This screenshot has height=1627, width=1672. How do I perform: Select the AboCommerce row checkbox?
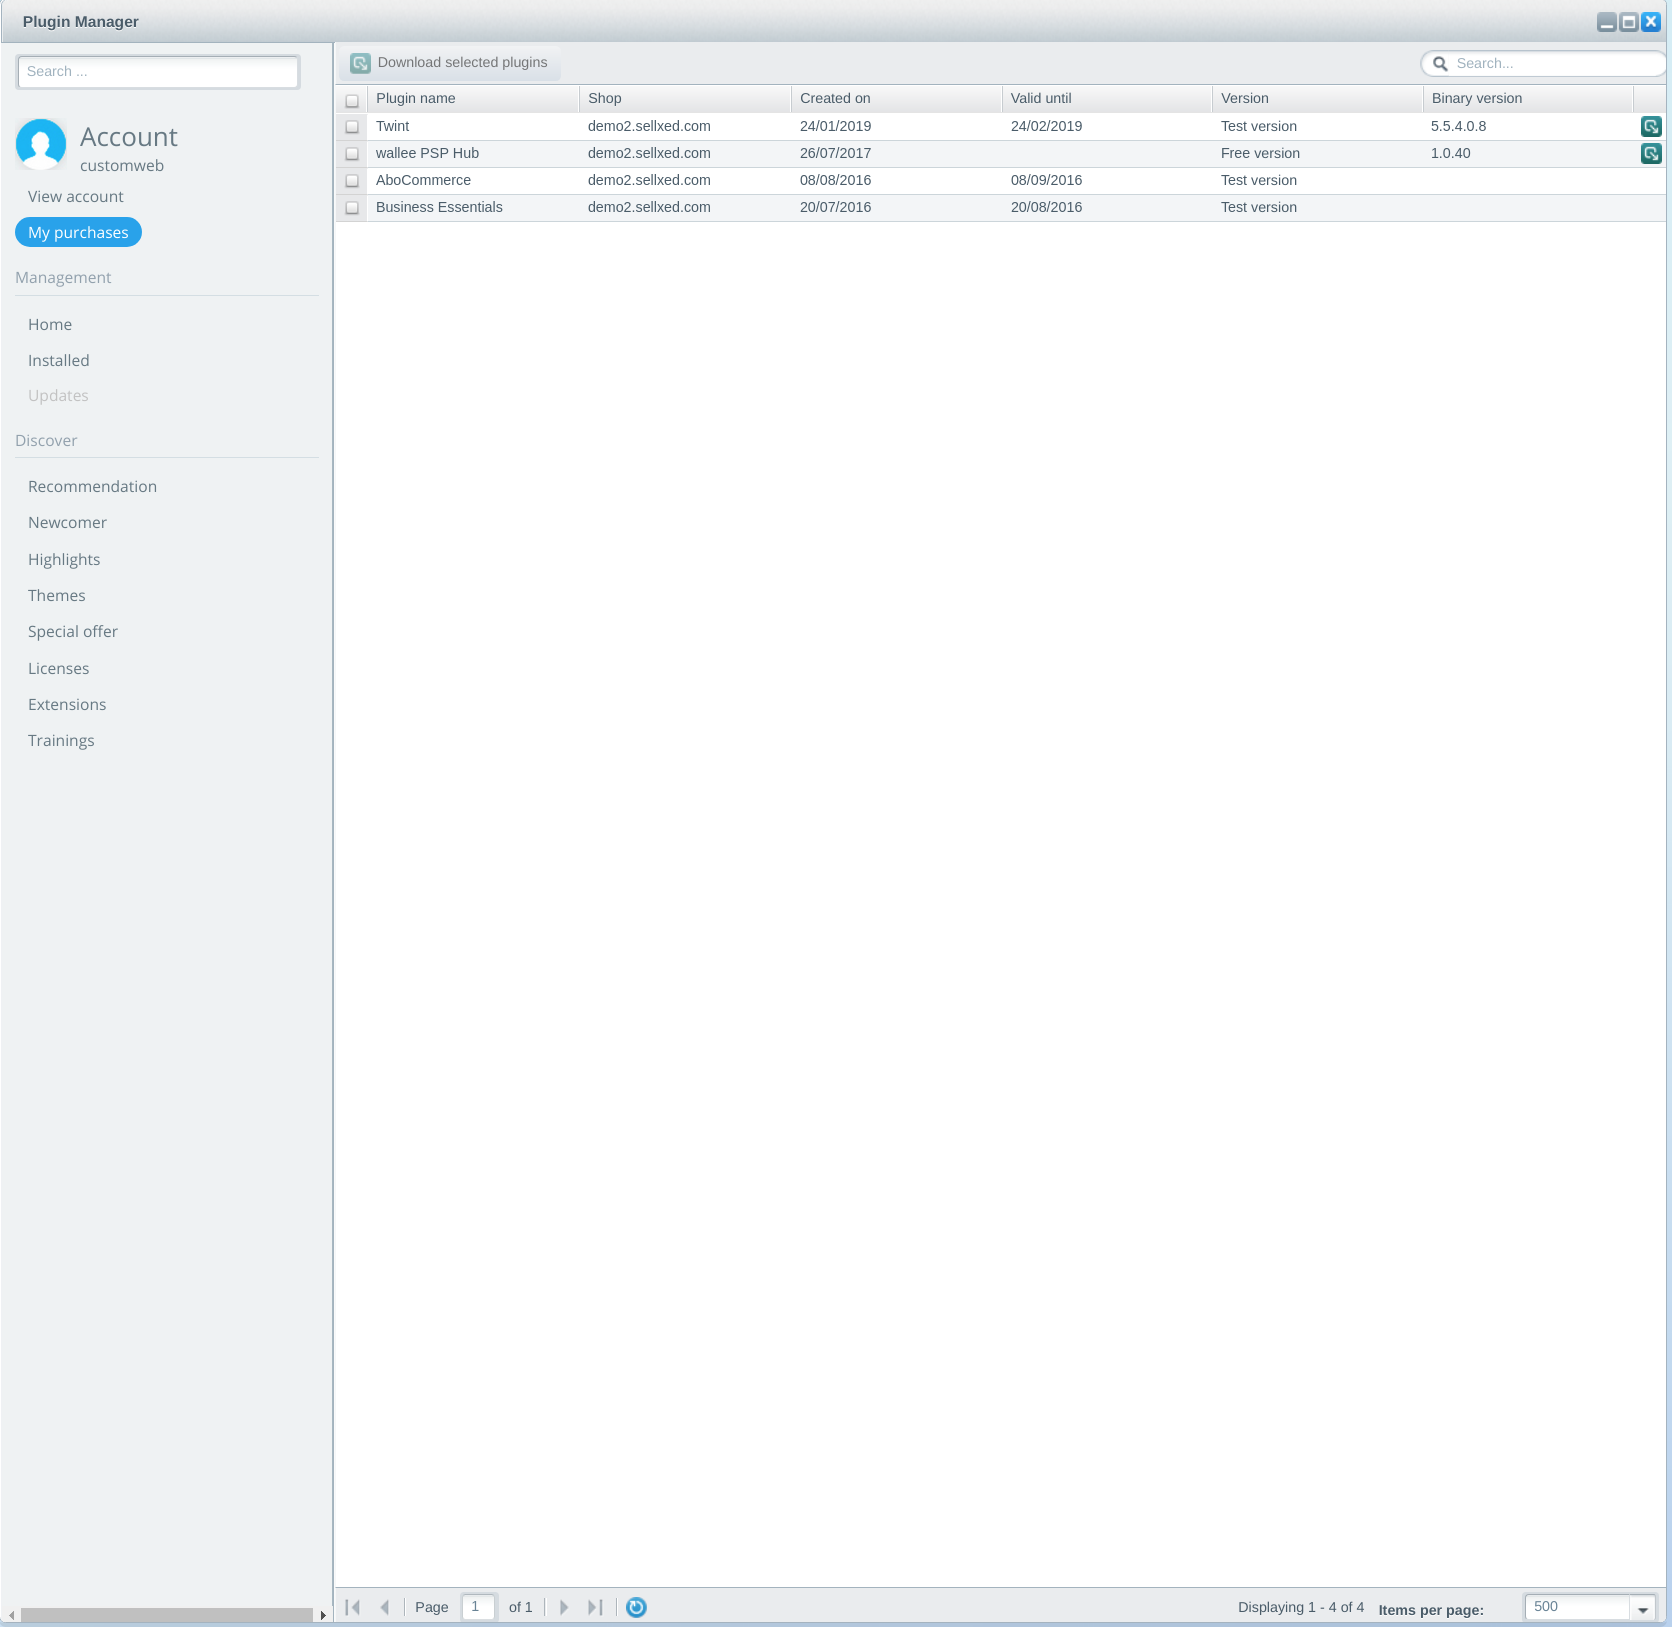[x=352, y=181]
